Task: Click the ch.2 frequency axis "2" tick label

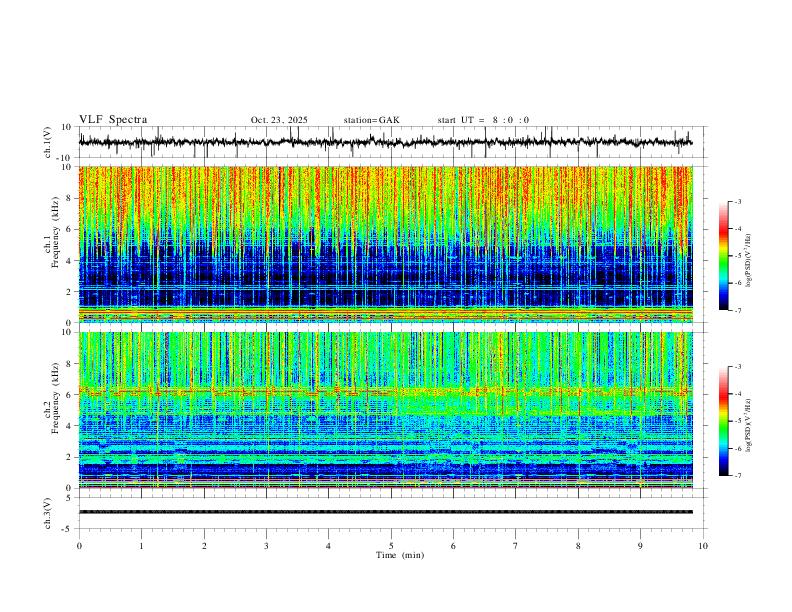Action: 69,457
